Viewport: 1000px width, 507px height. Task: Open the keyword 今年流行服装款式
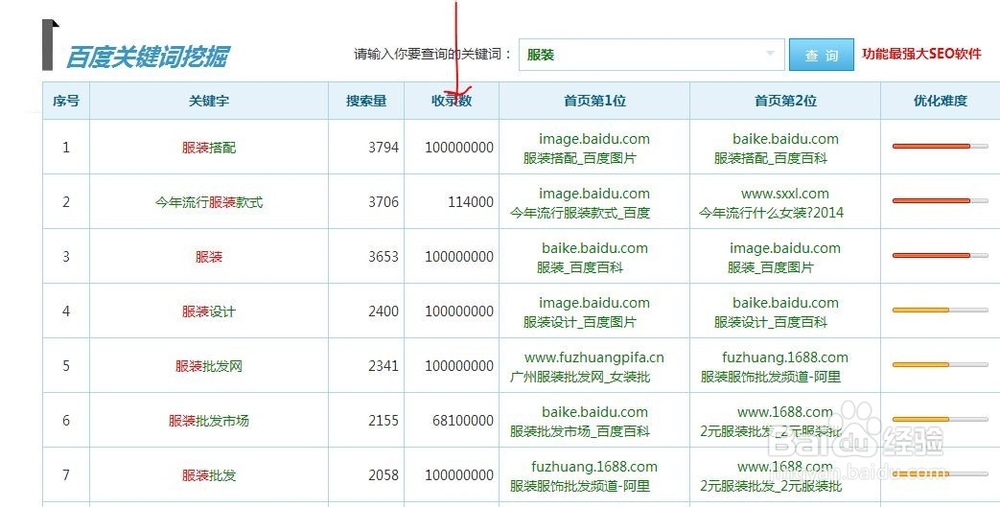pyautogui.click(x=209, y=203)
